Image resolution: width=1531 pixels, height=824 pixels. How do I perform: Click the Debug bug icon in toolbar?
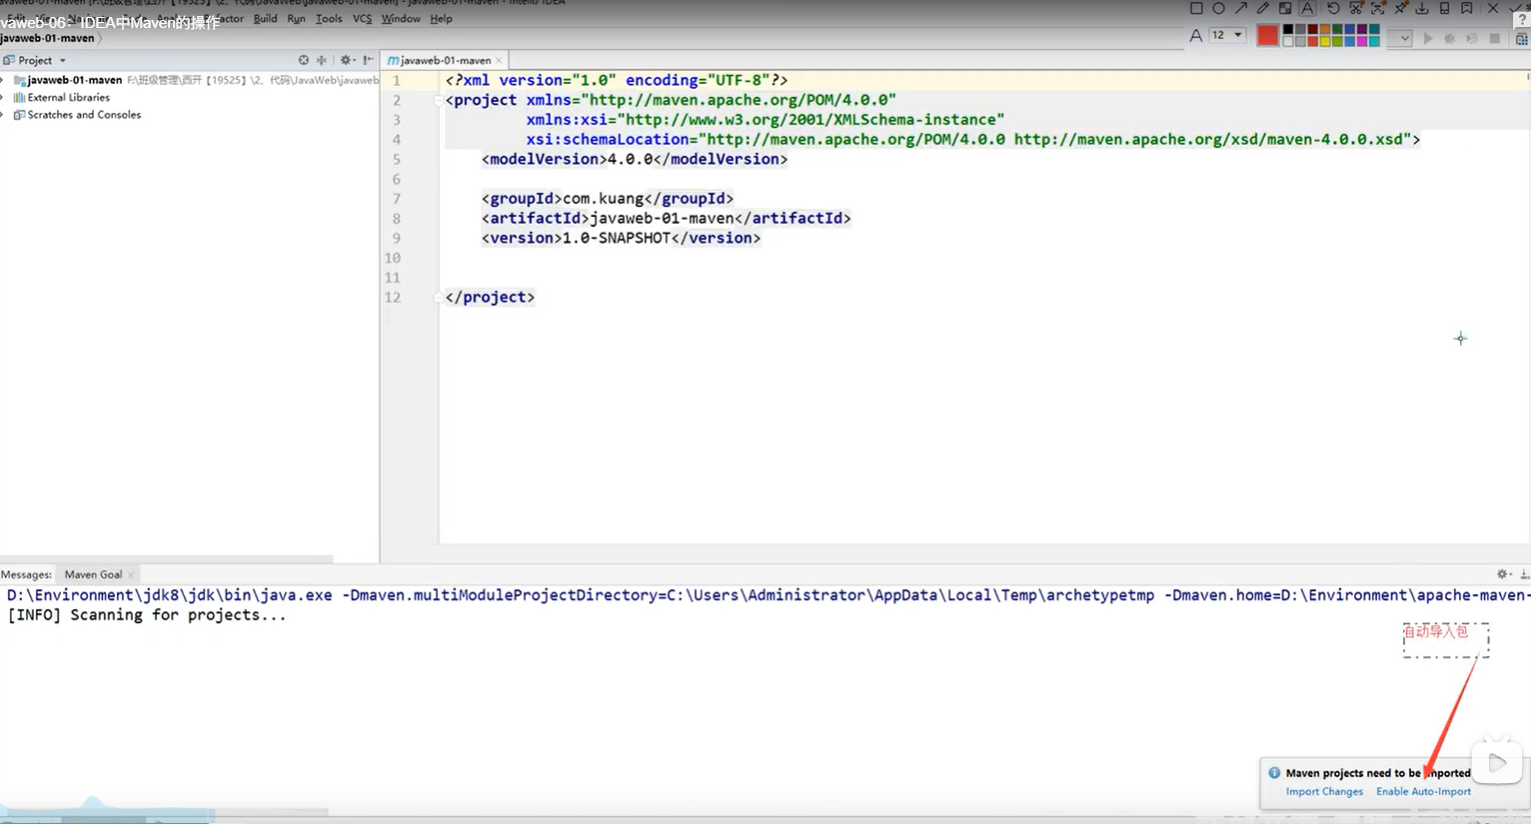coord(1449,38)
